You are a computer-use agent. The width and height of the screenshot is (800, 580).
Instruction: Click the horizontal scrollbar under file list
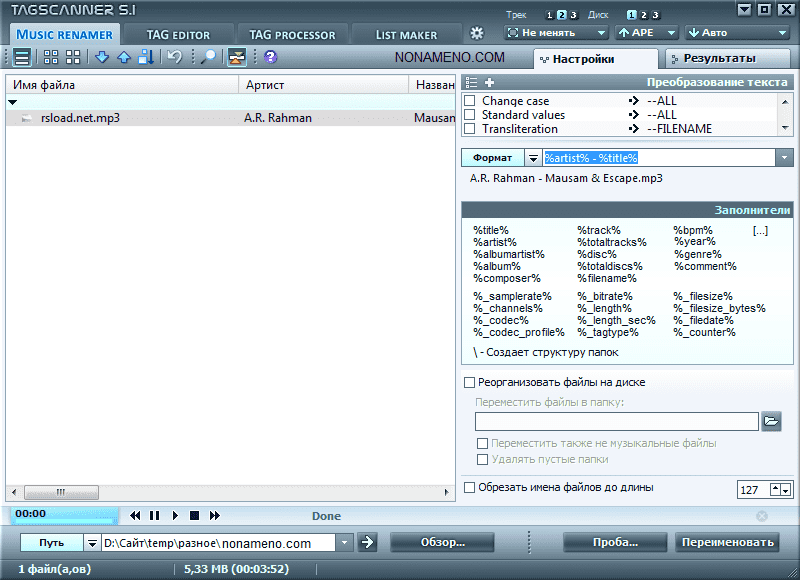(x=60, y=492)
